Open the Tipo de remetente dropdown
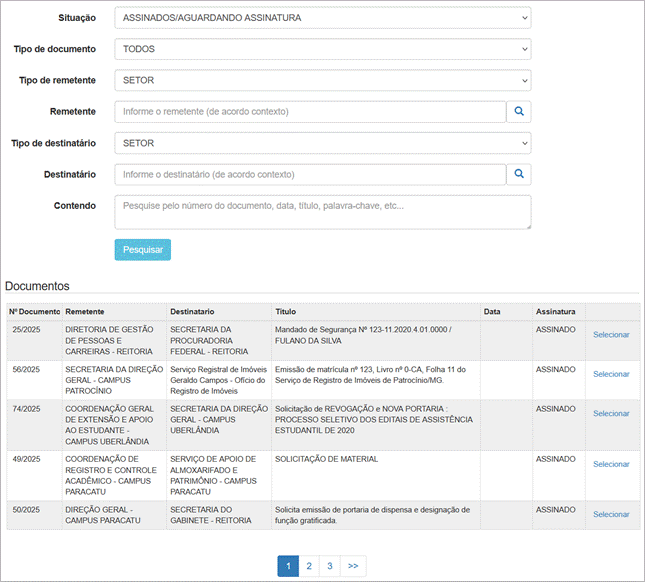The image size is (645, 582). [322, 81]
